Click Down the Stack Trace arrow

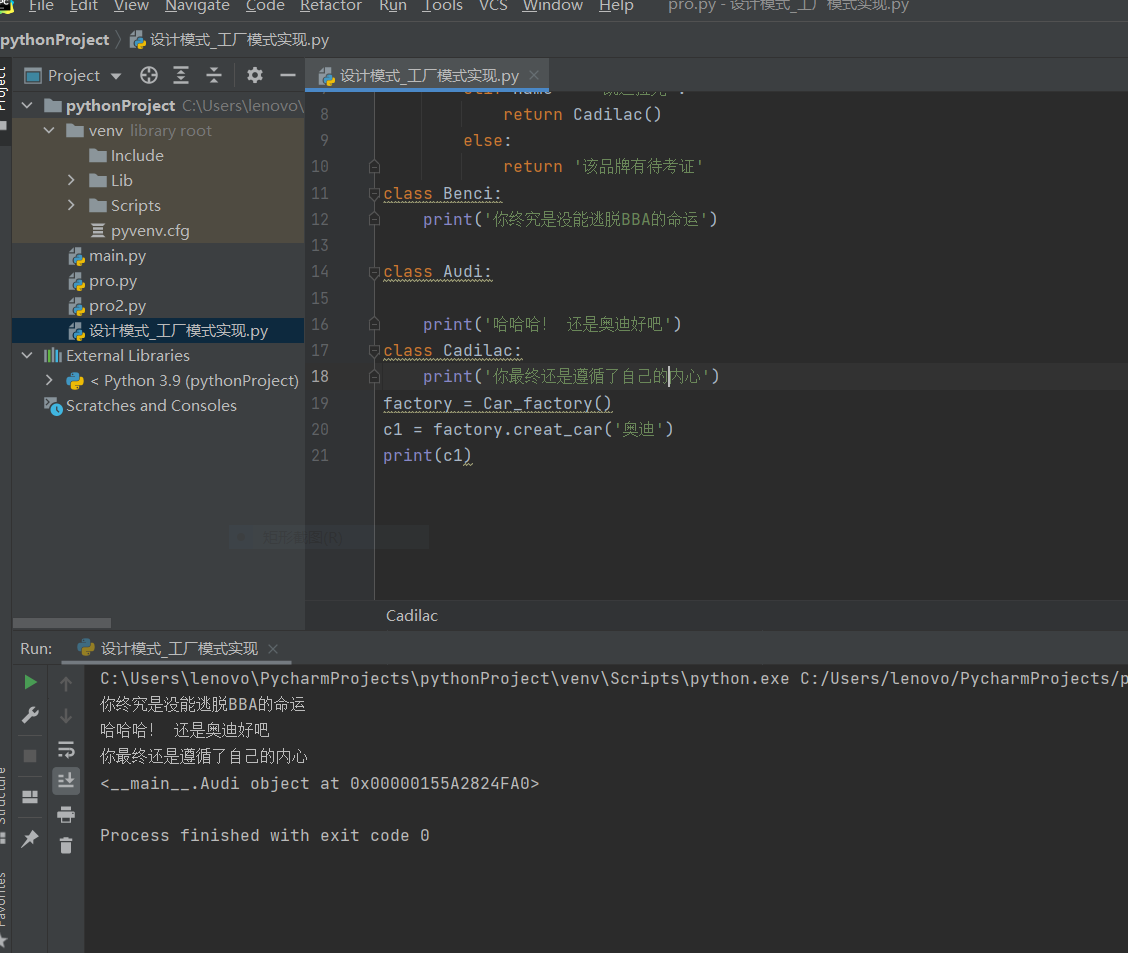pyautogui.click(x=65, y=716)
